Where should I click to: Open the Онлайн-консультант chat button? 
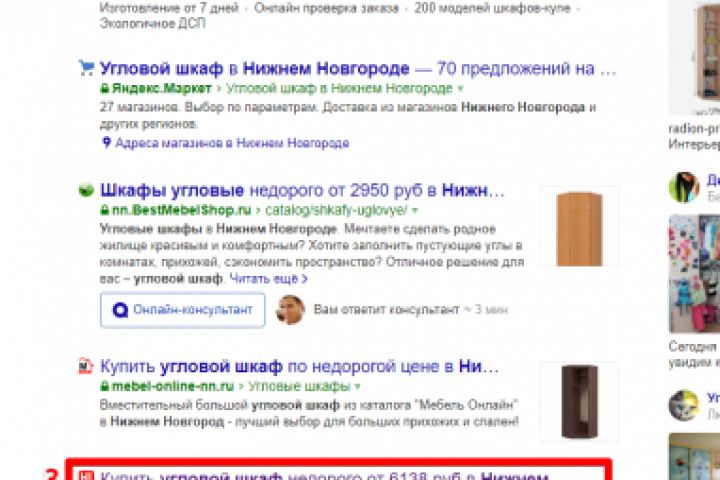click(183, 310)
